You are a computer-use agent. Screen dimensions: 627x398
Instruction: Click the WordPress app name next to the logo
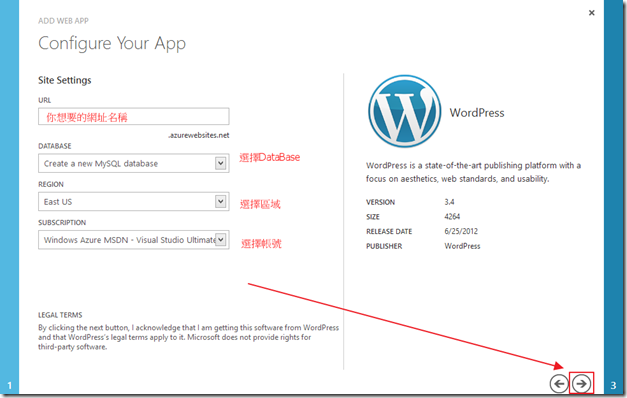click(x=477, y=113)
